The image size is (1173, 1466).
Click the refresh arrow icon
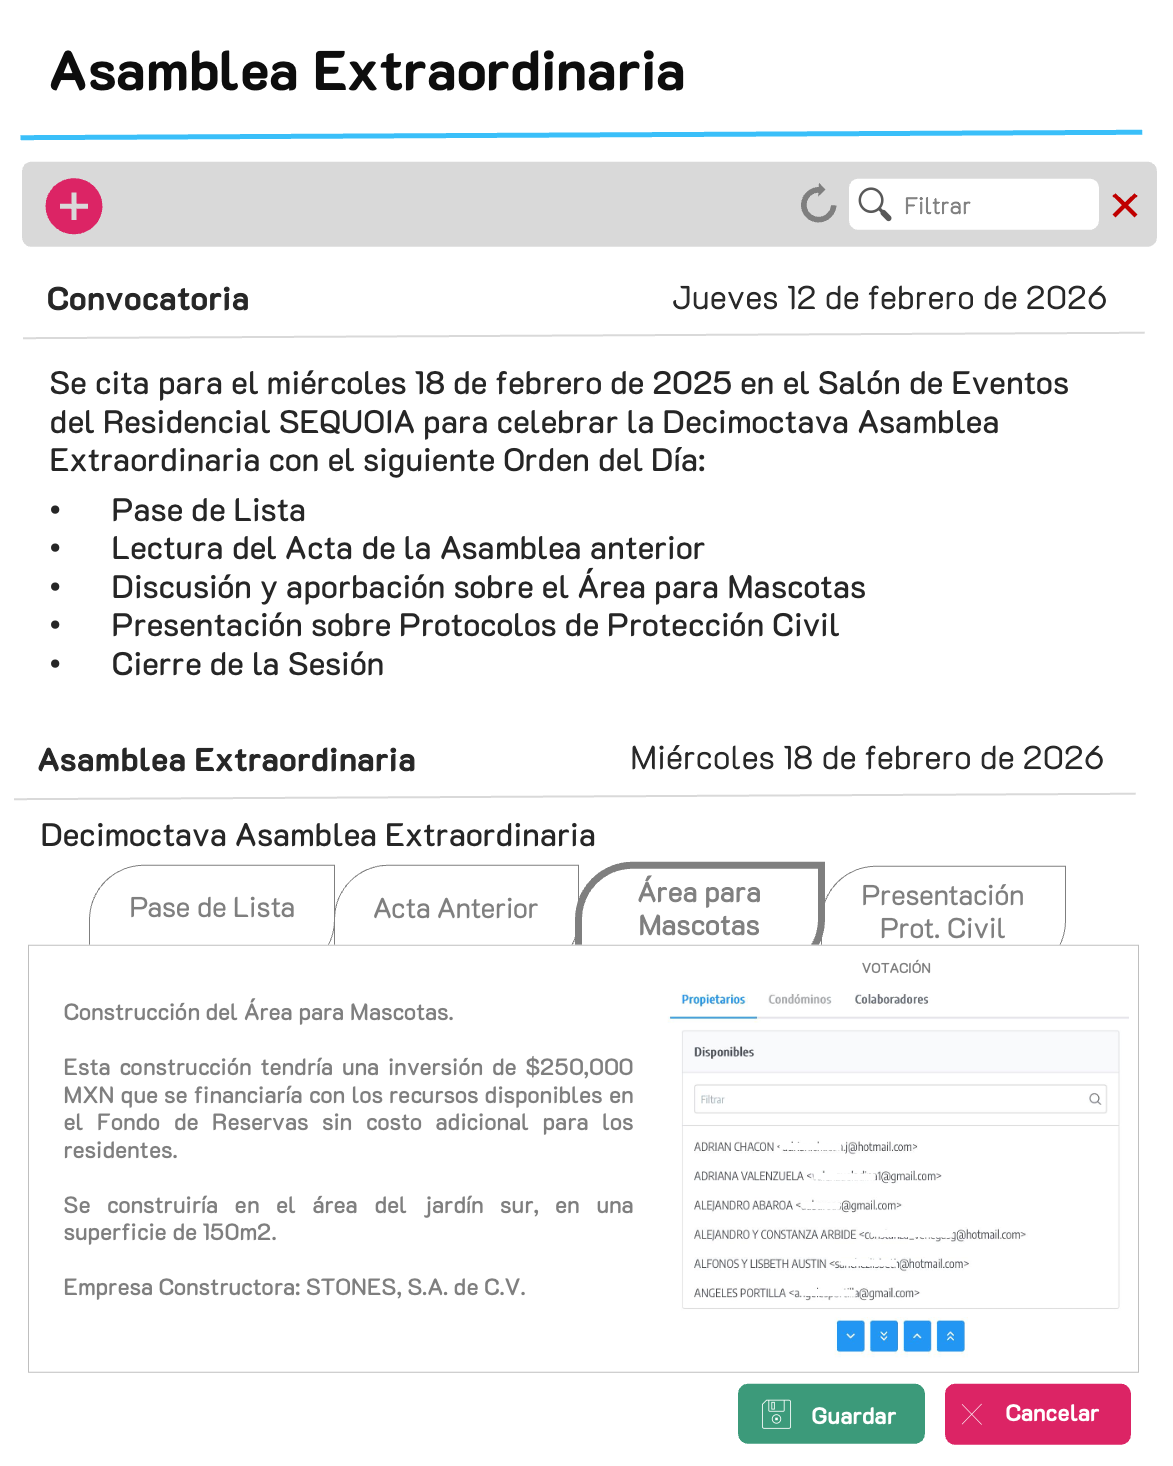click(x=818, y=205)
